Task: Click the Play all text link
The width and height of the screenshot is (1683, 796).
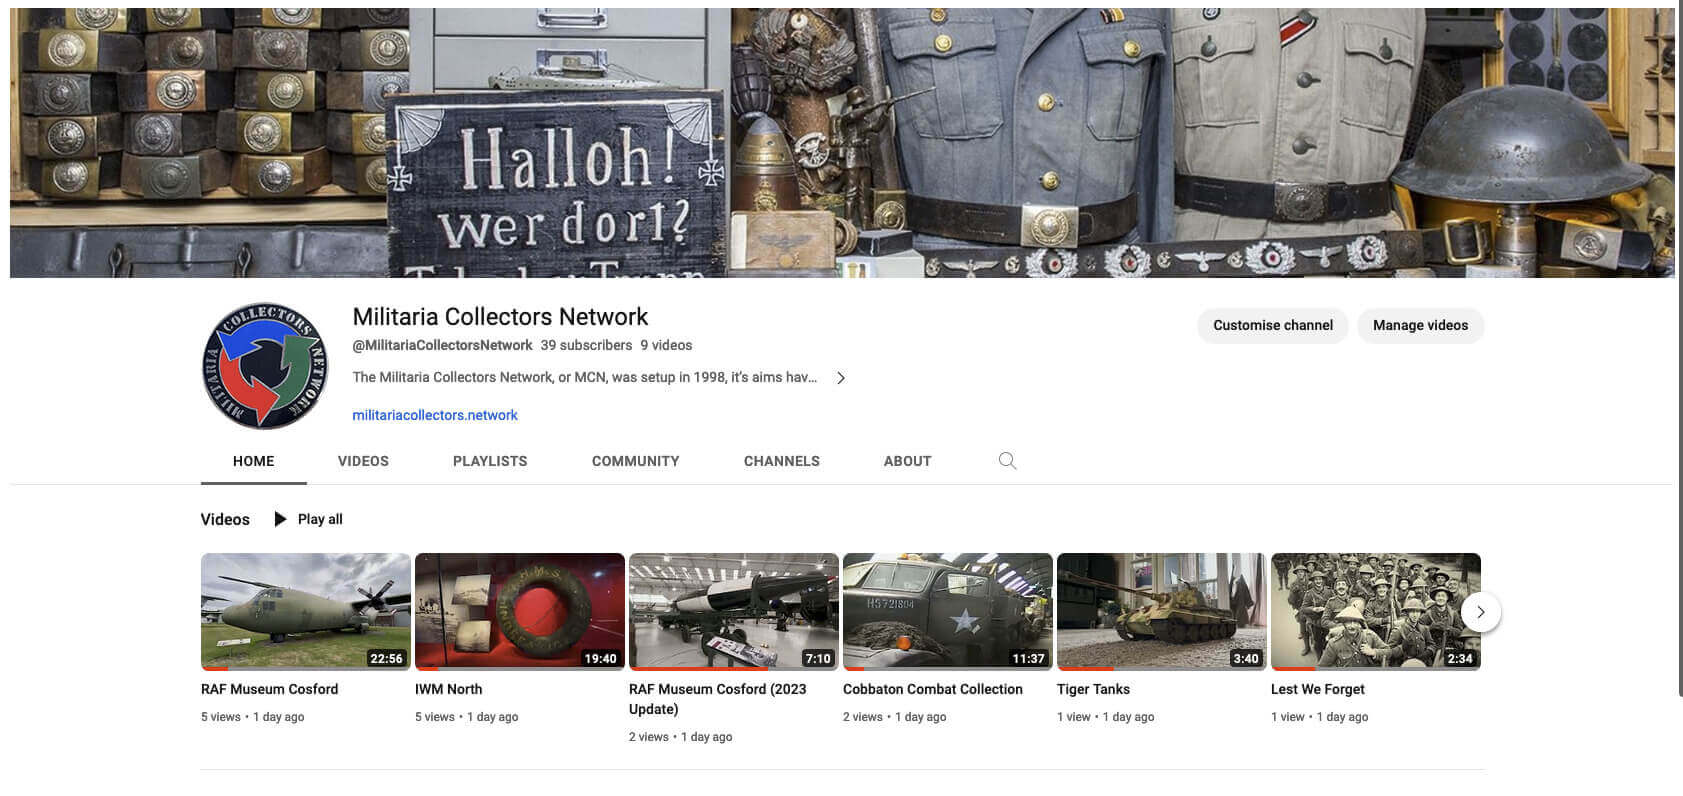Action: click(x=320, y=519)
